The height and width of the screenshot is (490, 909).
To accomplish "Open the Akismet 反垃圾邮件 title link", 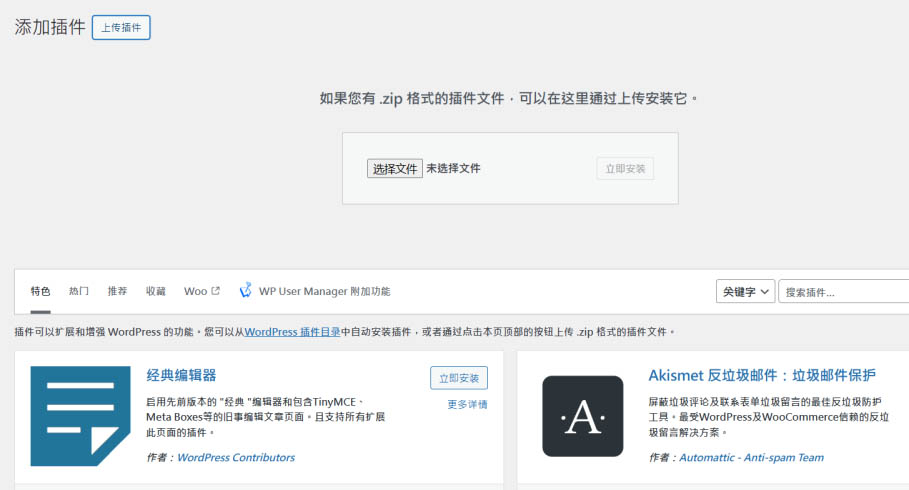I will (x=762, y=375).
